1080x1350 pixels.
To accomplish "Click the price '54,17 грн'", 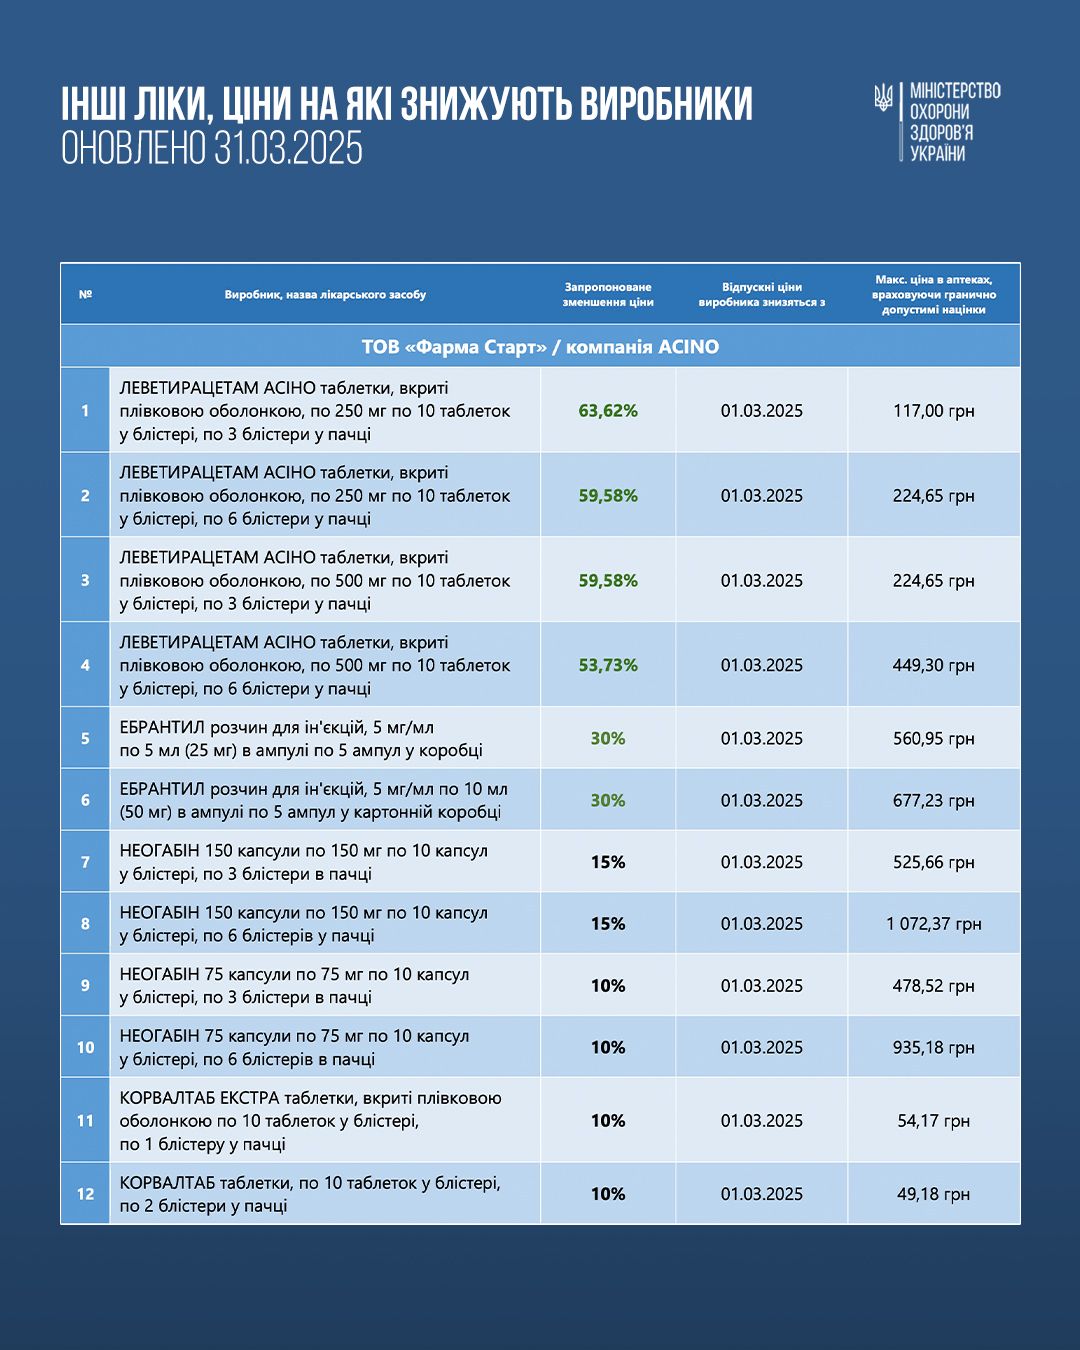I will 934,1121.
